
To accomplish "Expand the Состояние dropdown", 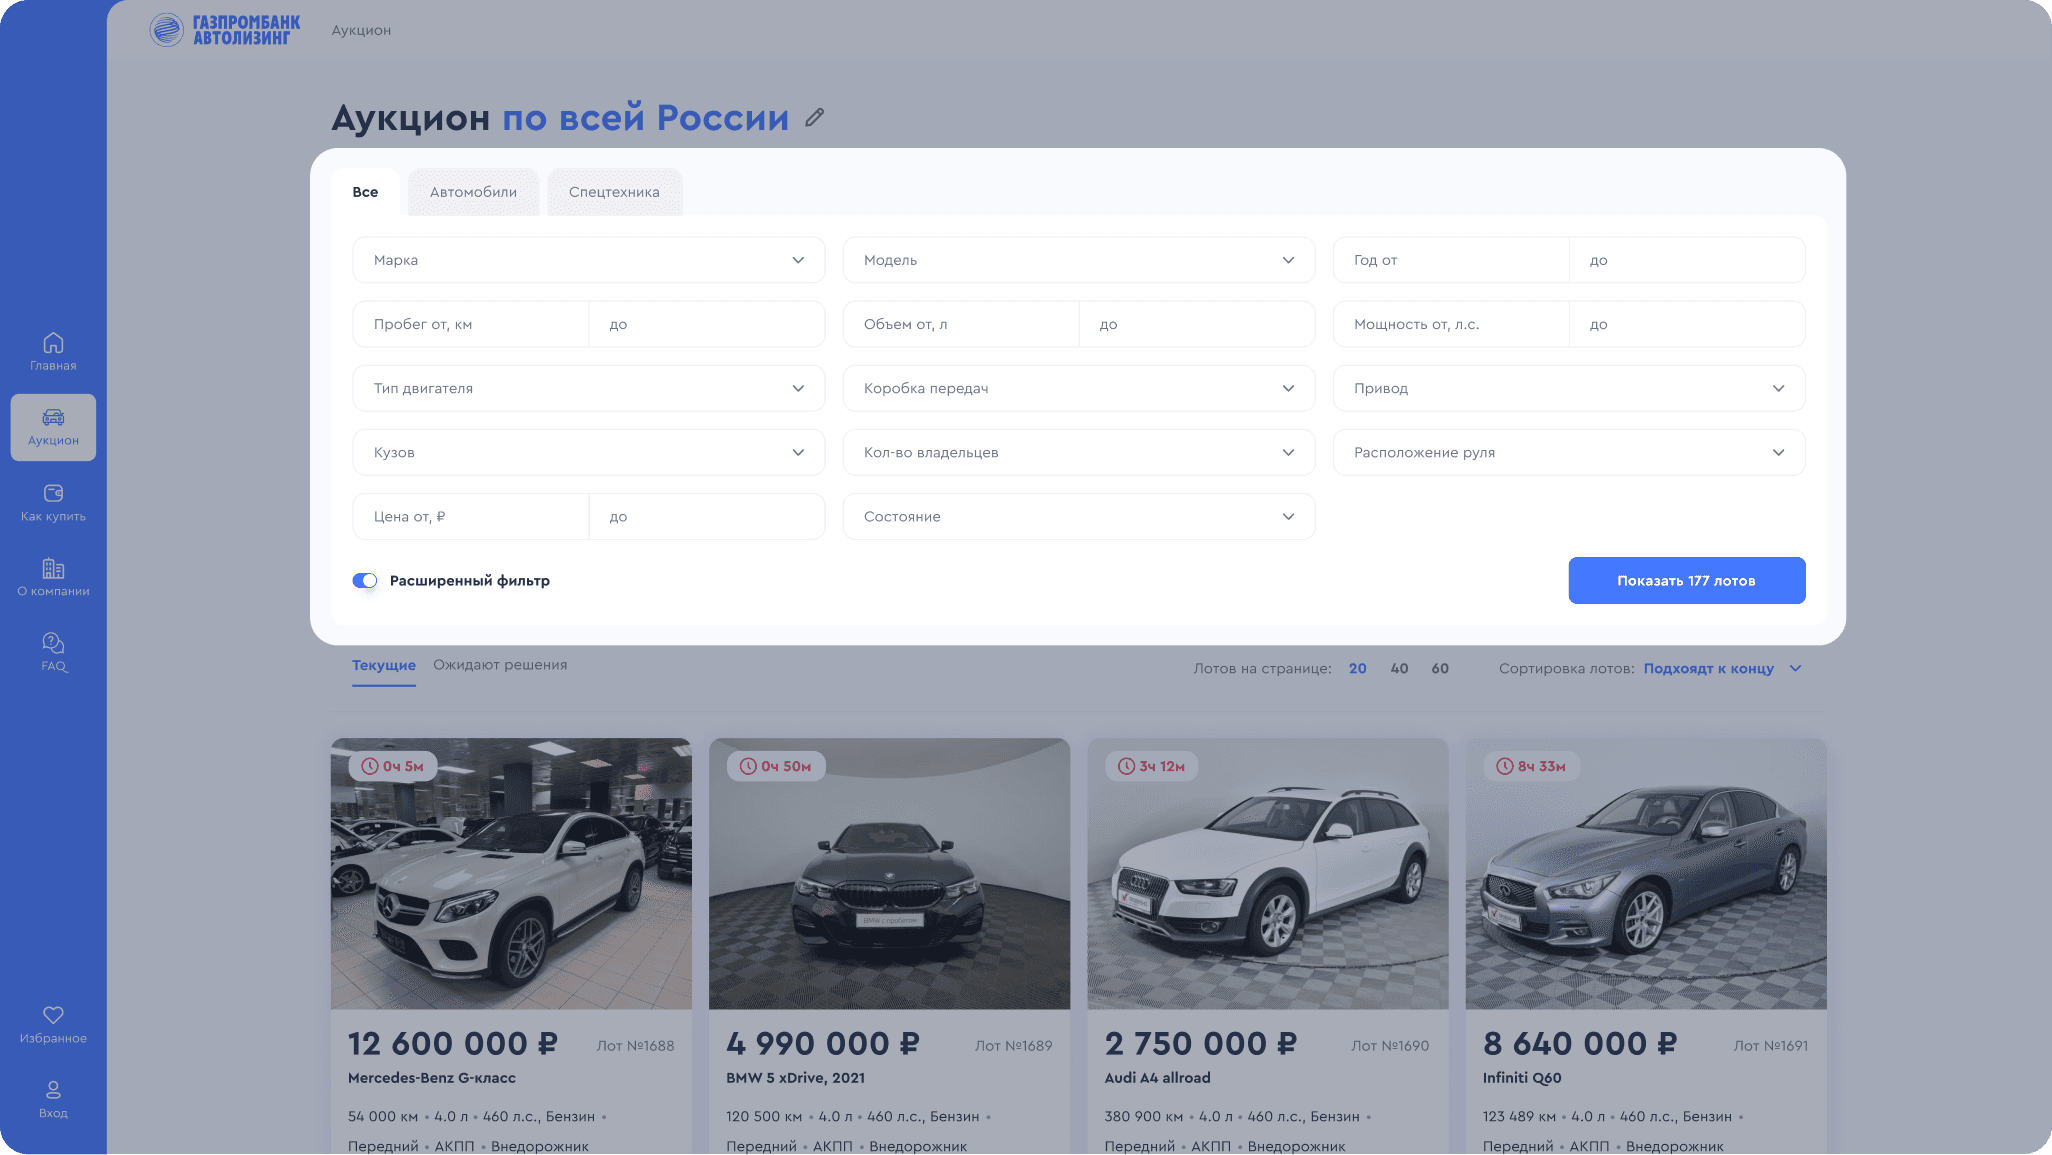I will 1079,516.
